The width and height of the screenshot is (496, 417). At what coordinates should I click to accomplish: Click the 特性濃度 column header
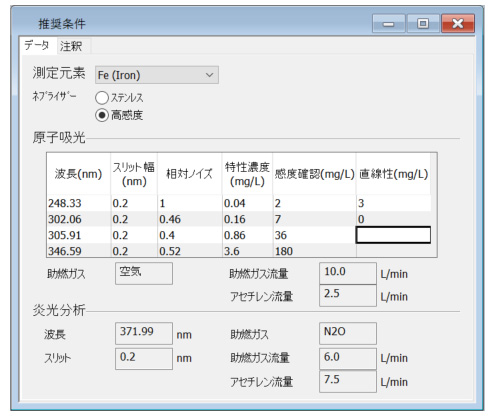tap(247, 174)
